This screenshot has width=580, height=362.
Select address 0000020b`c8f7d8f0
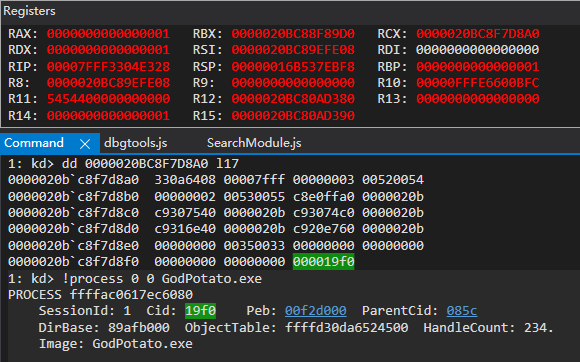[74, 262]
